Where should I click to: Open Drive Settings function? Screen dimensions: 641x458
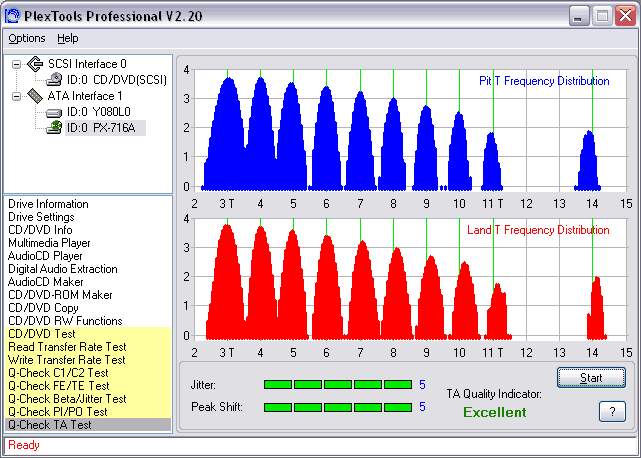[x=41, y=217]
